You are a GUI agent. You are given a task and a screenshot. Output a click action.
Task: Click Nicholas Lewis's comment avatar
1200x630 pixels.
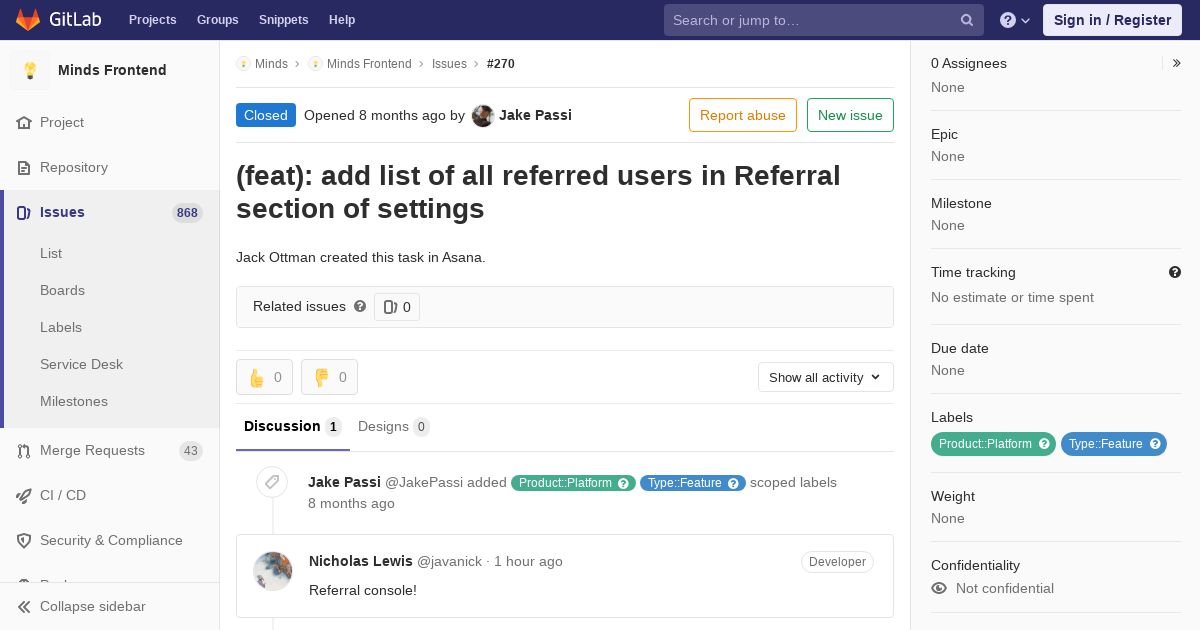[273, 571]
